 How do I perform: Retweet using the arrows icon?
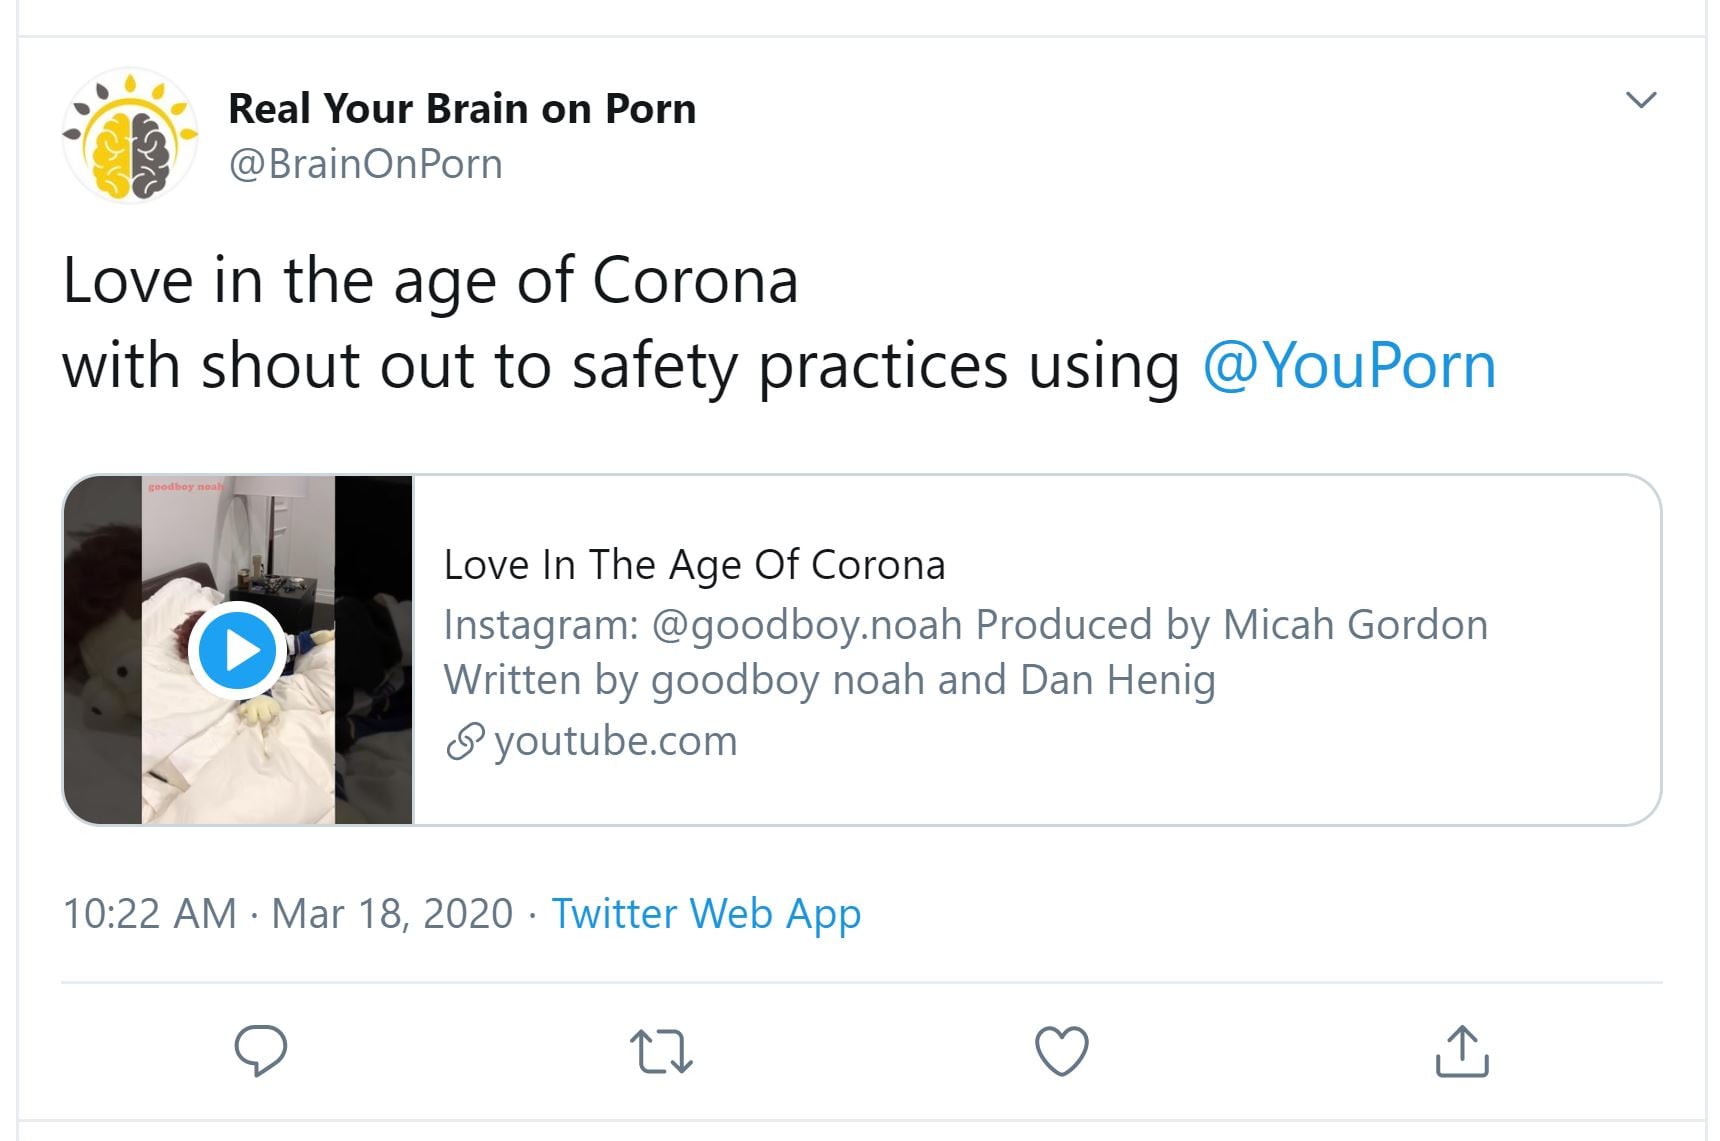click(661, 1052)
